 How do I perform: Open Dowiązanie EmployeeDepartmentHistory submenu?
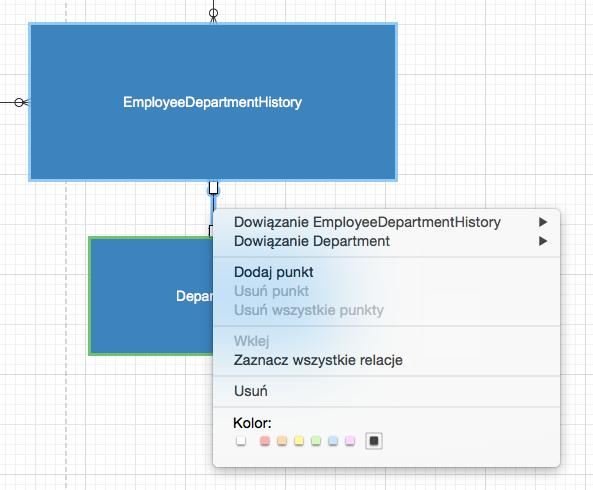point(387,222)
